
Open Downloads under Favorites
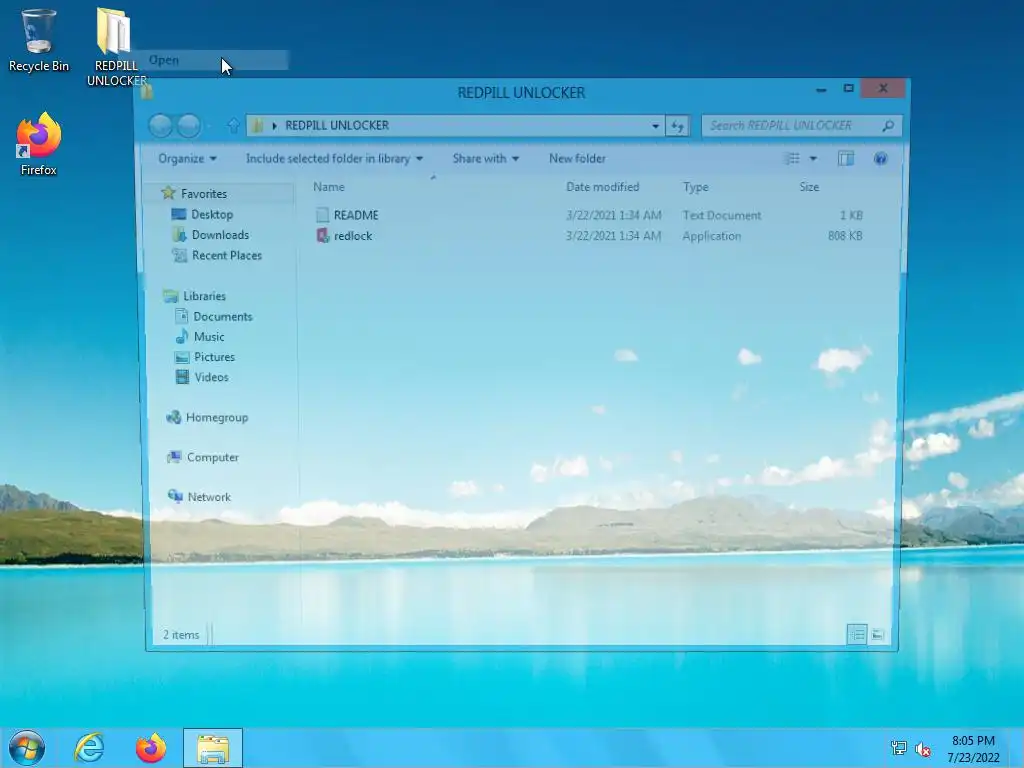tap(220, 234)
